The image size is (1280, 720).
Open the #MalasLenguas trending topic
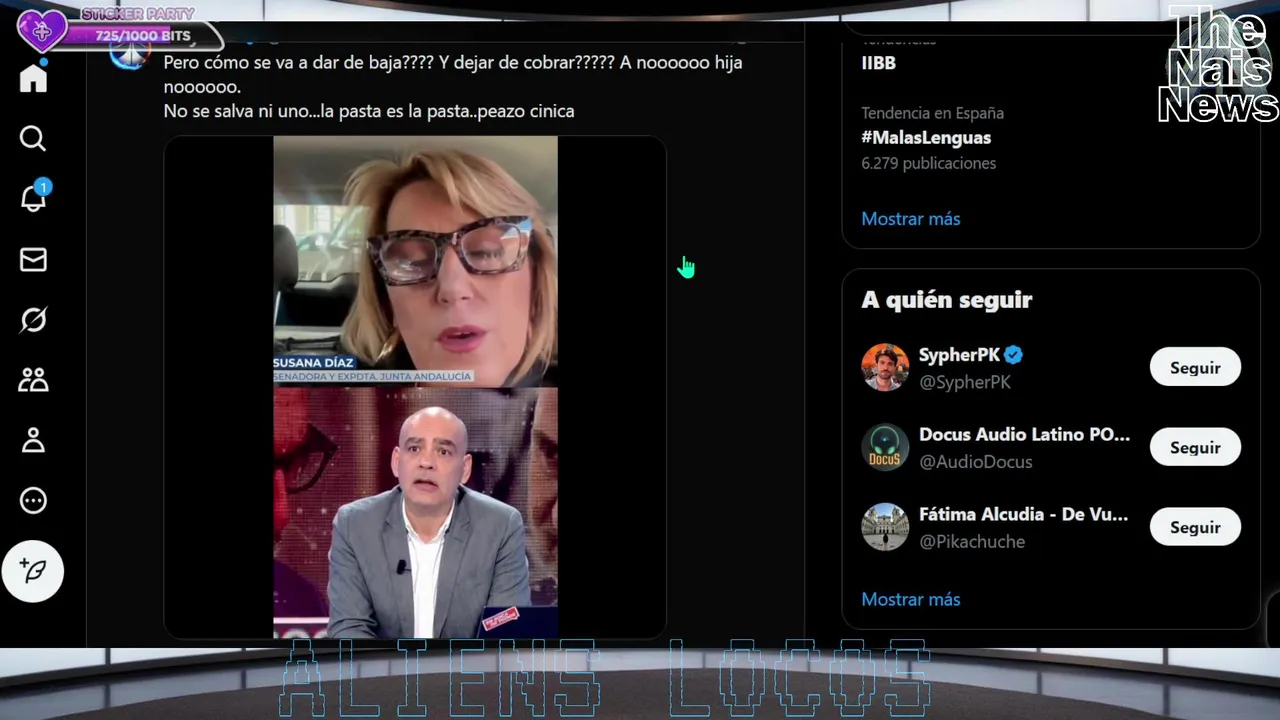926,138
